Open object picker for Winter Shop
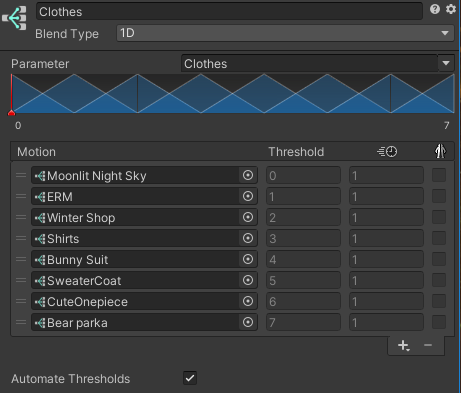The height and width of the screenshot is (393, 461). (248, 217)
